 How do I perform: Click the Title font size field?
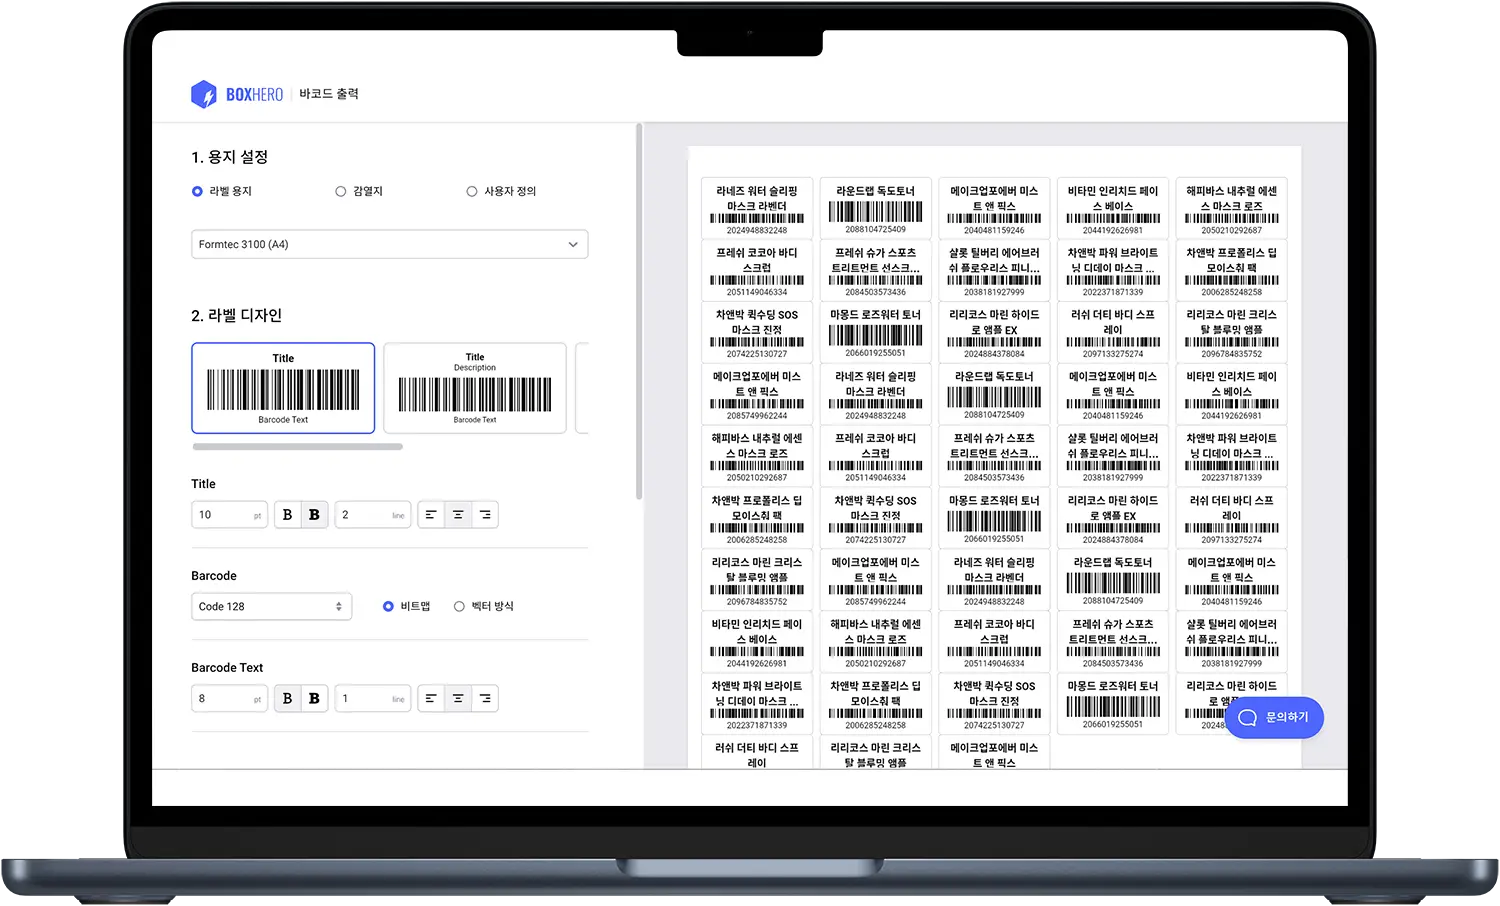(229, 514)
